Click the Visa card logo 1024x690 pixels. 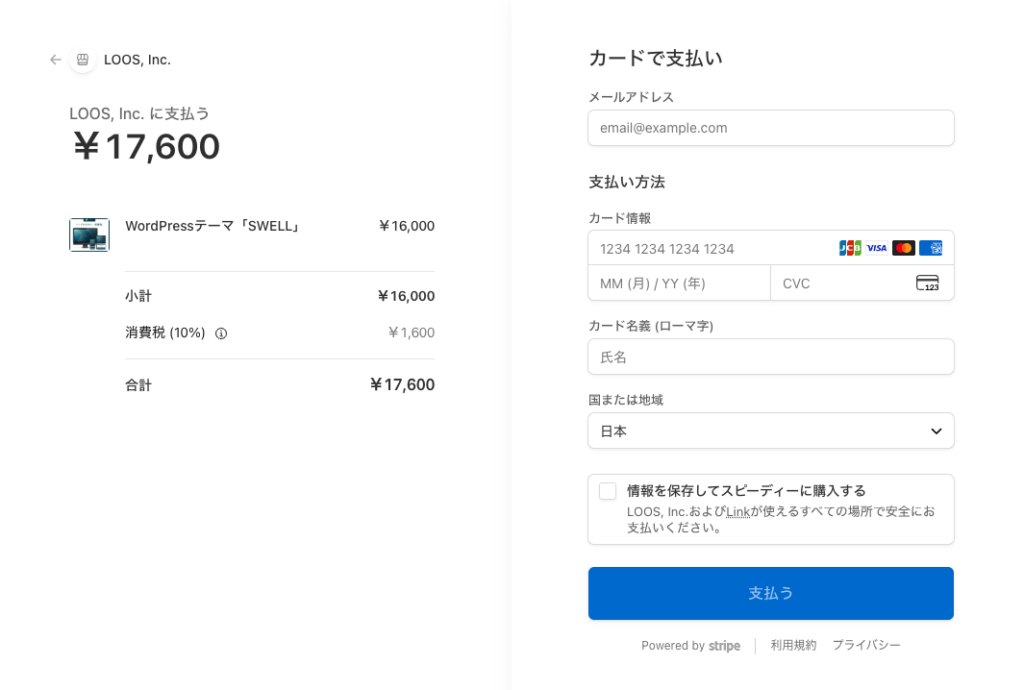pyautogui.click(x=877, y=248)
